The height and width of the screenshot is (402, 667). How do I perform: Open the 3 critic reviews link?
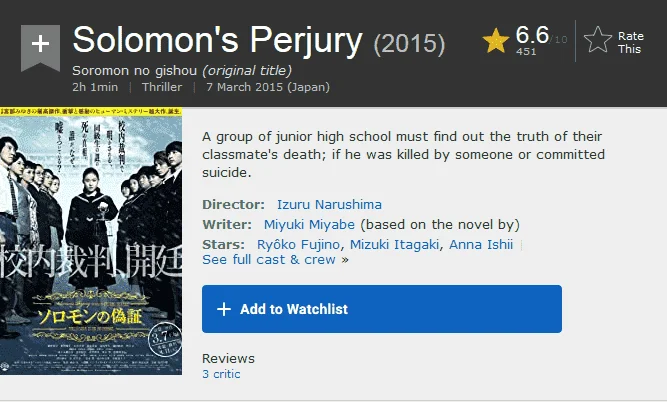221,374
